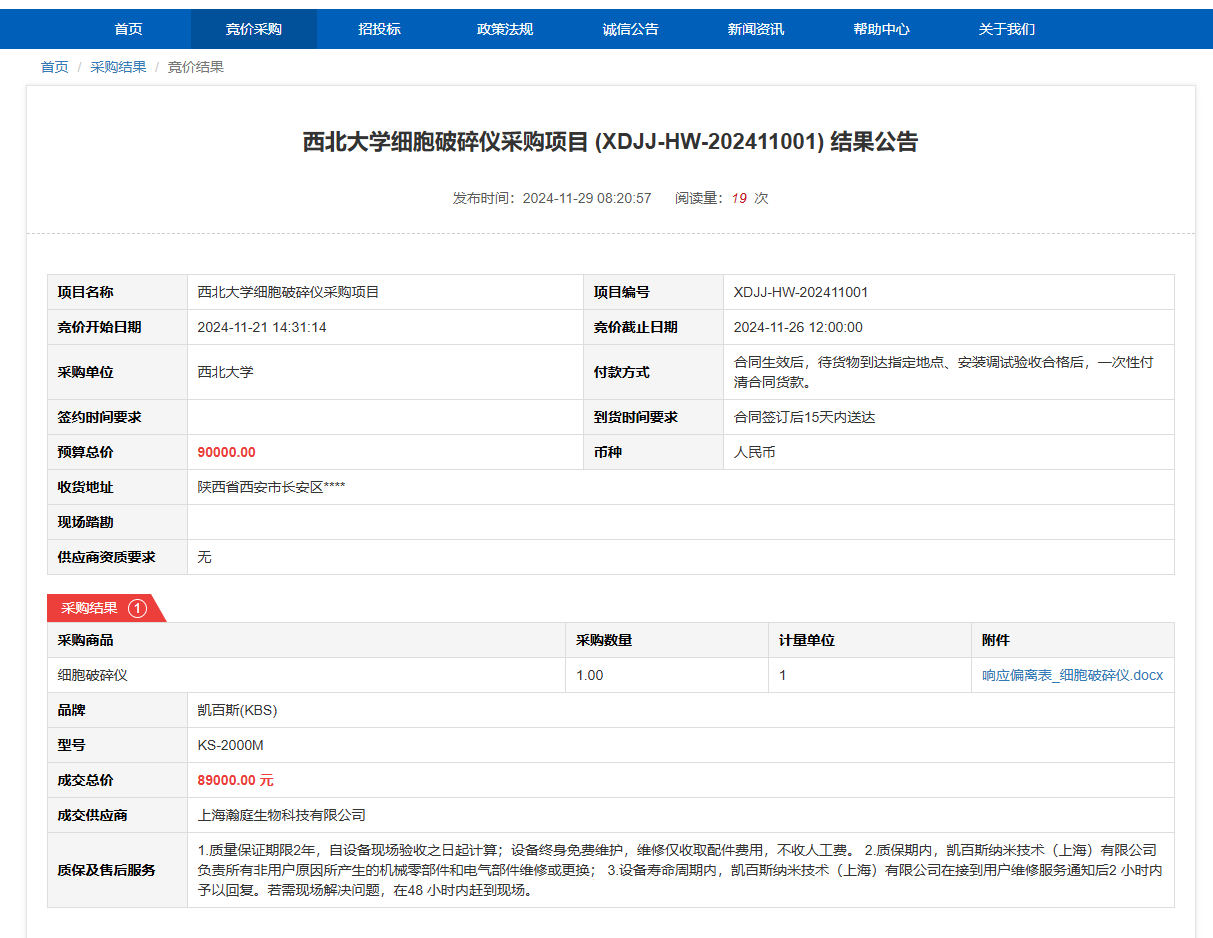Click the budget total 90000.00 value
Screen dimensions: 1213x938
click(x=226, y=452)
